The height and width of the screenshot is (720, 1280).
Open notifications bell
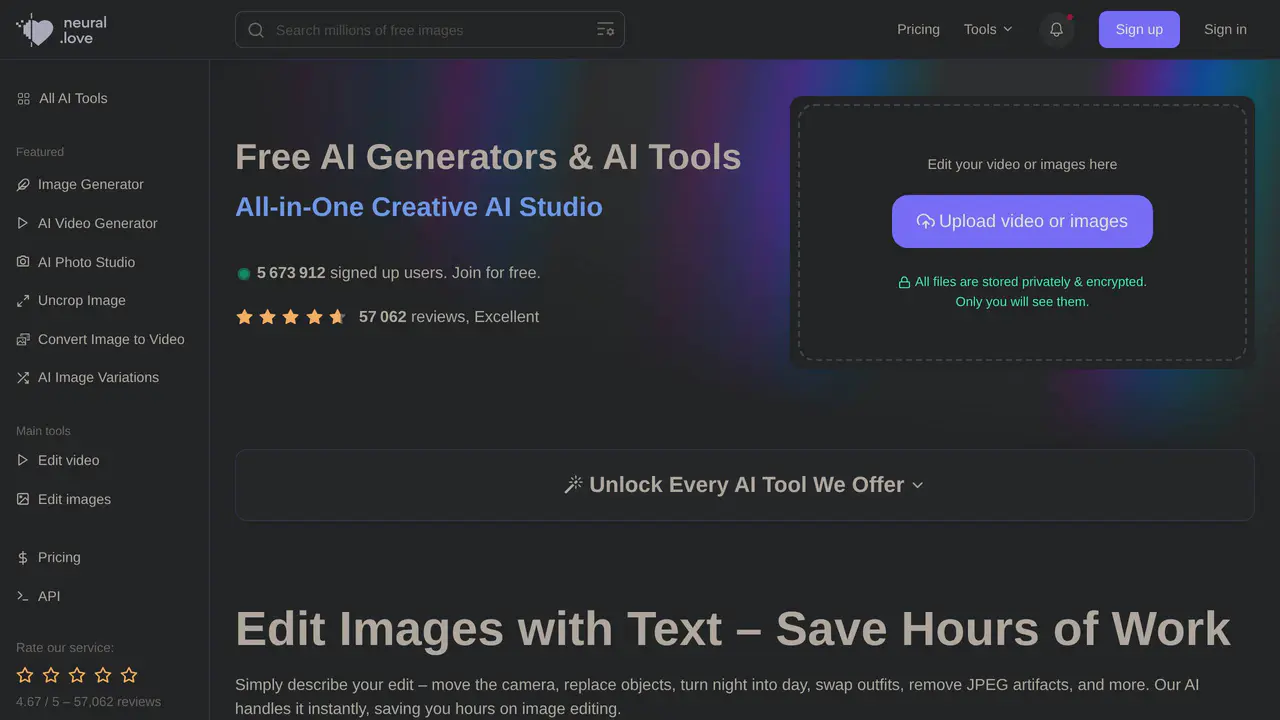pos(1056,30)
